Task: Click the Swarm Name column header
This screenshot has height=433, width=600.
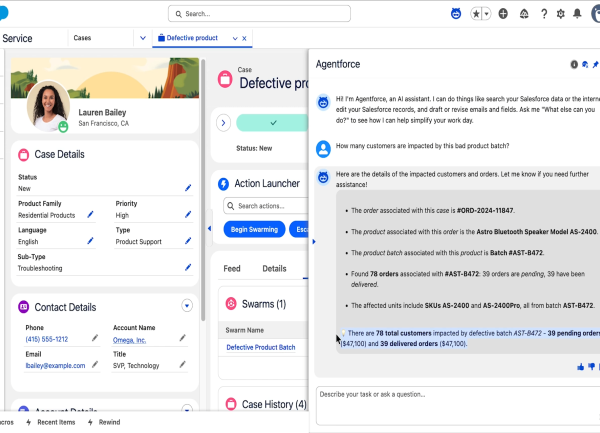Action: (245, 330)
